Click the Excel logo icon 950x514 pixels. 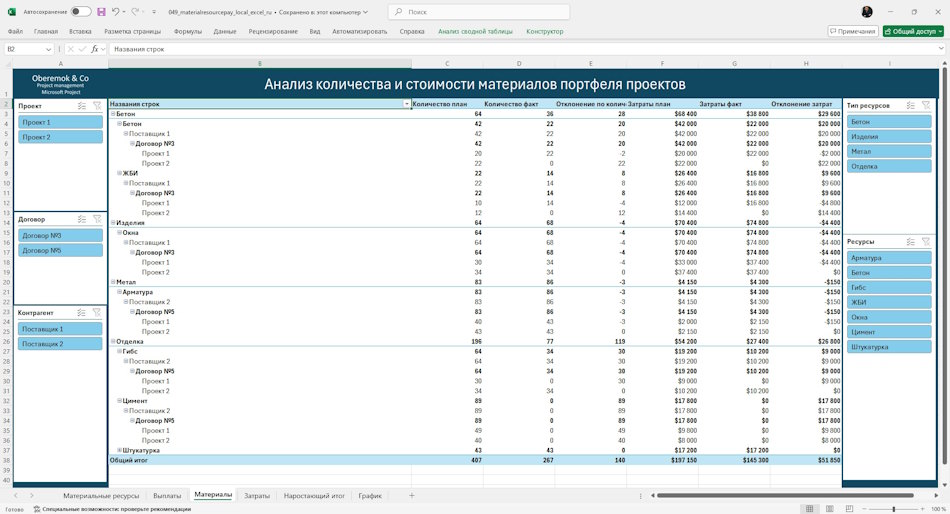12,12
